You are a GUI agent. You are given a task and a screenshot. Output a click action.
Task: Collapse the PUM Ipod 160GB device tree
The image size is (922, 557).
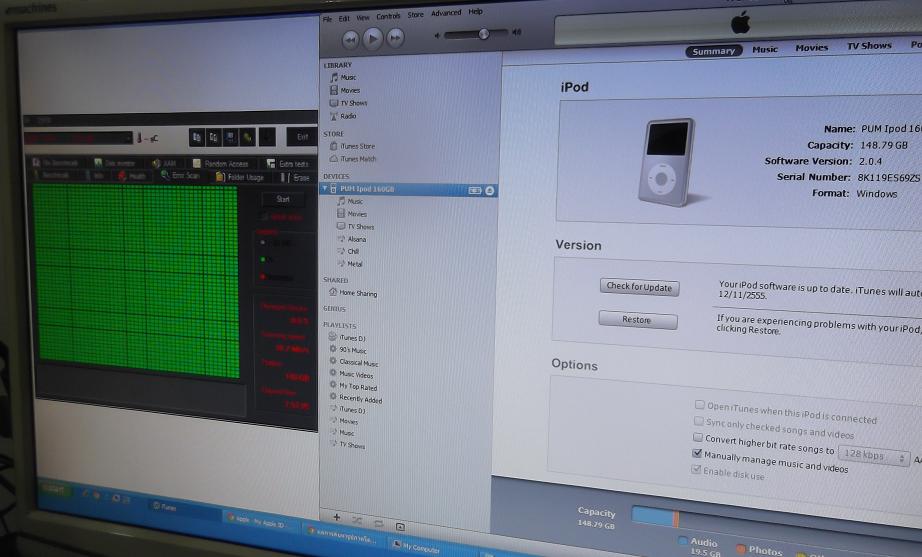[324, 188]
